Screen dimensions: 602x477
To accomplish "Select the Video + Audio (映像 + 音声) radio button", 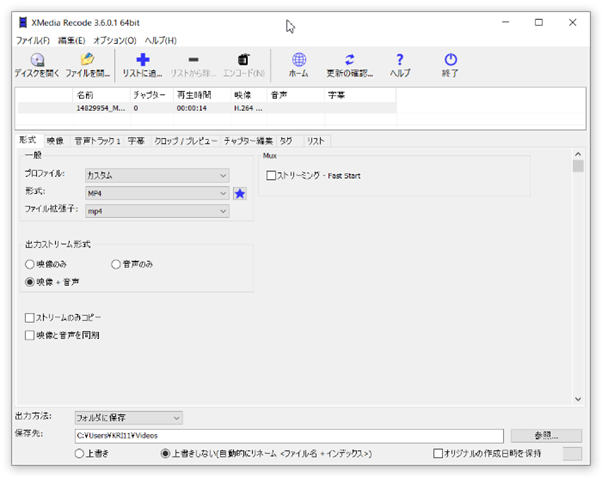I will (x=30, y=282).
